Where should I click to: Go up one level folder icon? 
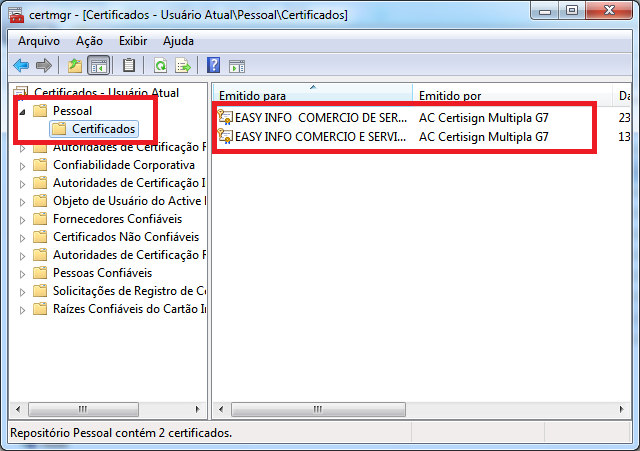coord(75,65)
